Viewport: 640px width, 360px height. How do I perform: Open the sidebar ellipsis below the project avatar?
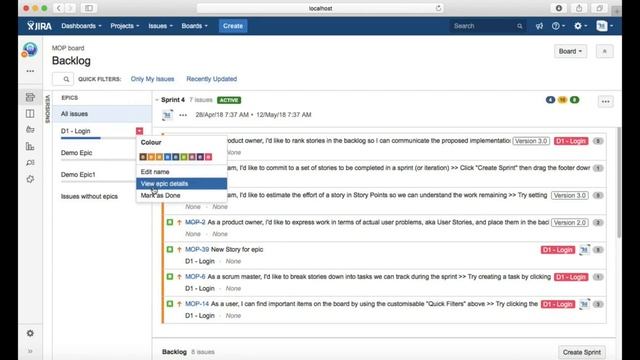pos(30,71)
